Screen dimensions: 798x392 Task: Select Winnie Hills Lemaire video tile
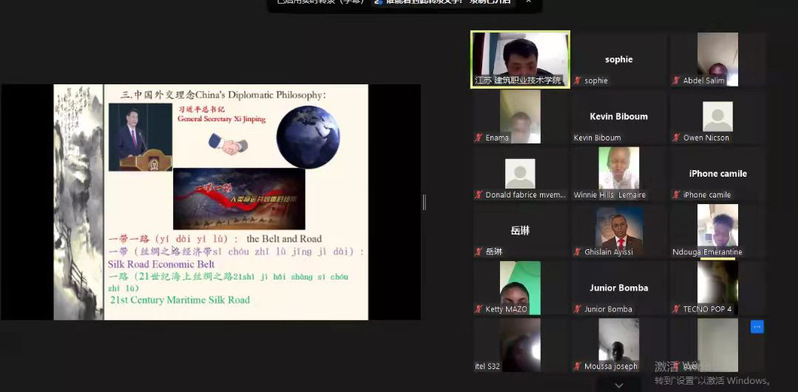click(619, 174)
